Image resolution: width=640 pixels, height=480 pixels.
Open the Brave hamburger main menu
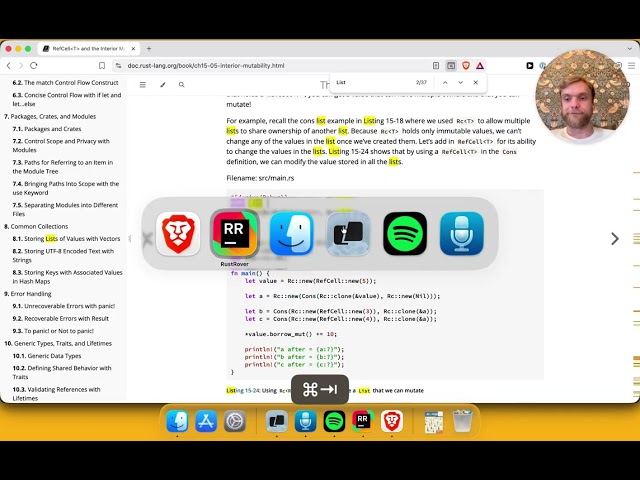(x=631, y=65)
